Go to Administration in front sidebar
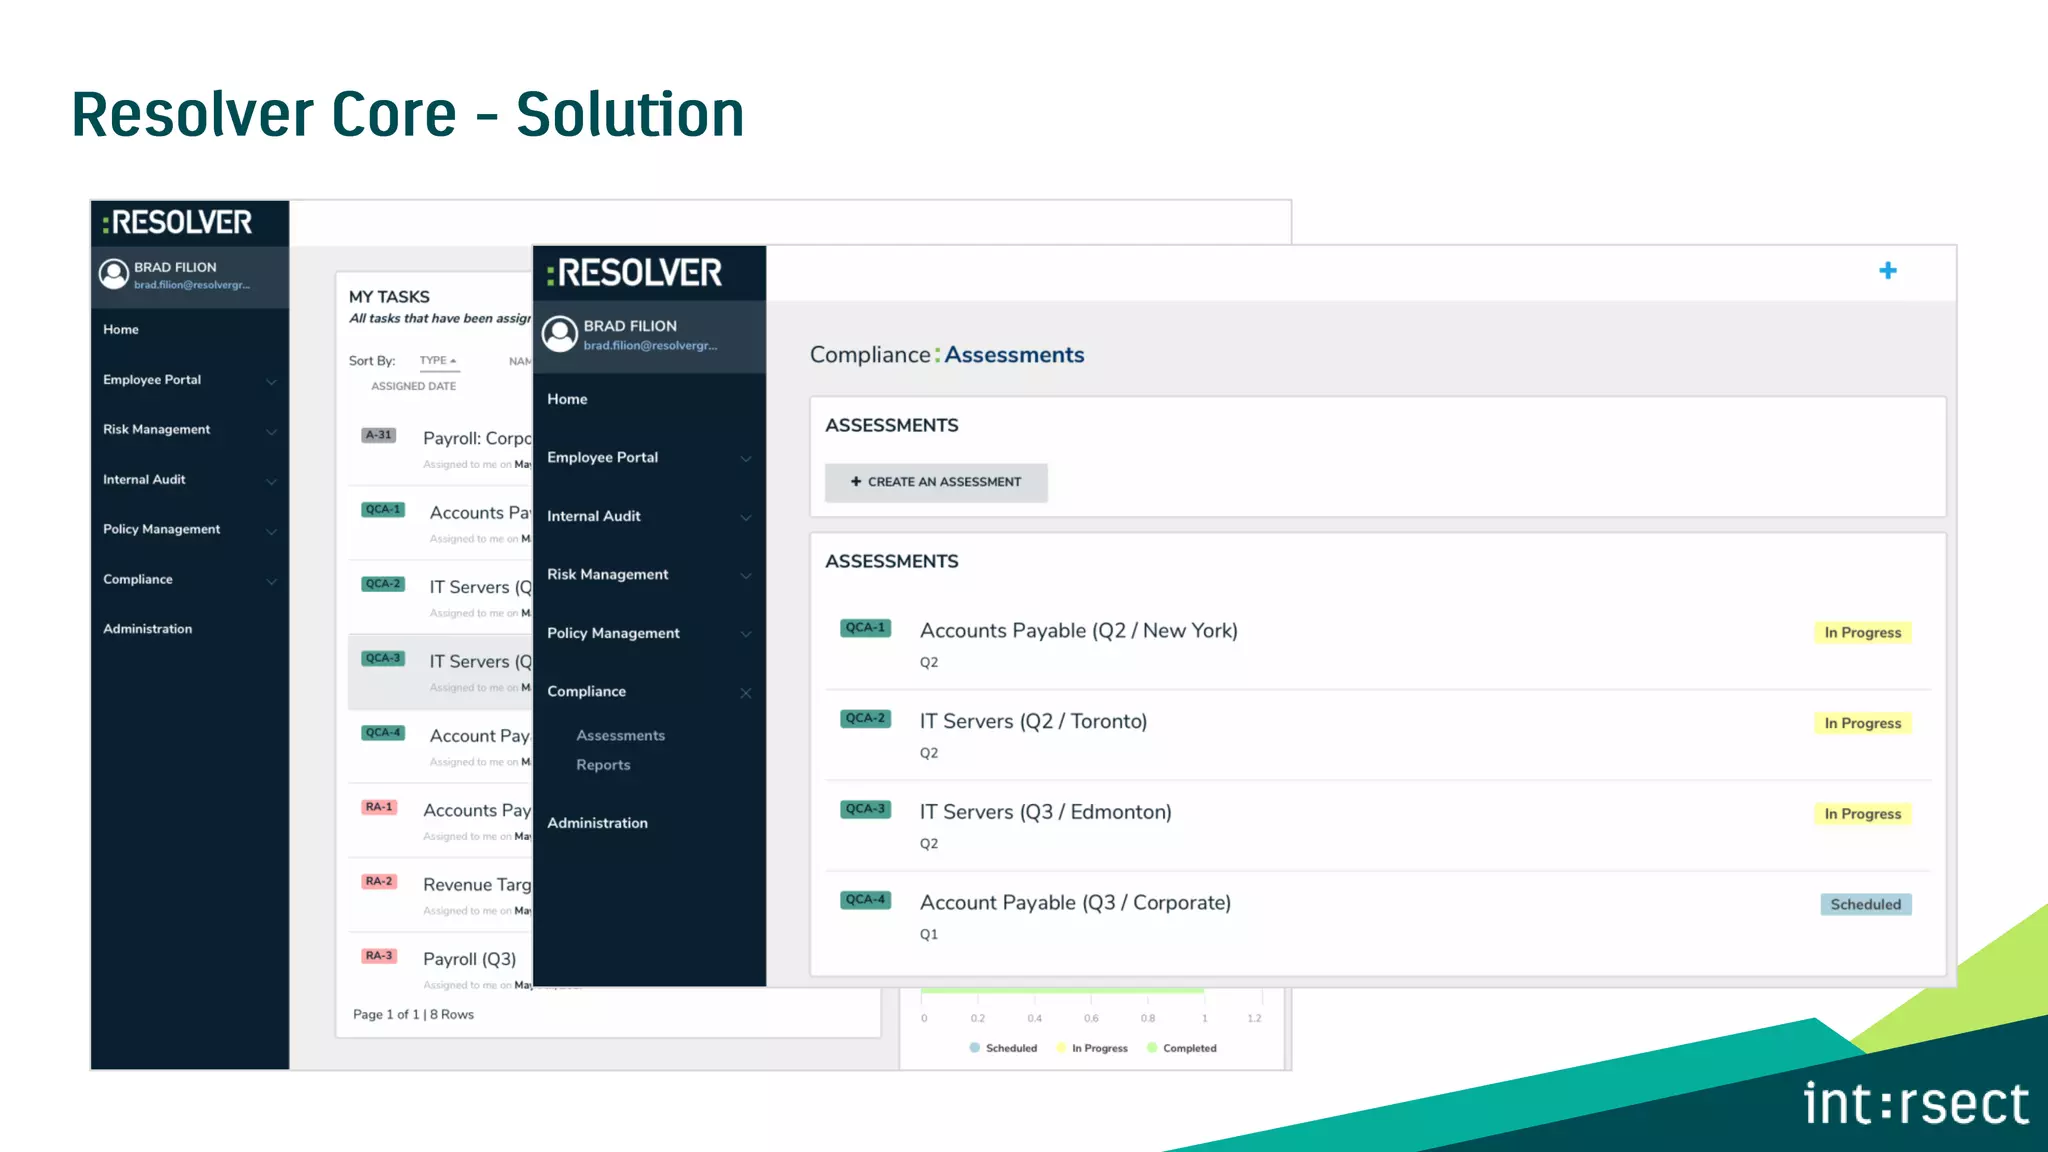 click(x=597, y=823)
